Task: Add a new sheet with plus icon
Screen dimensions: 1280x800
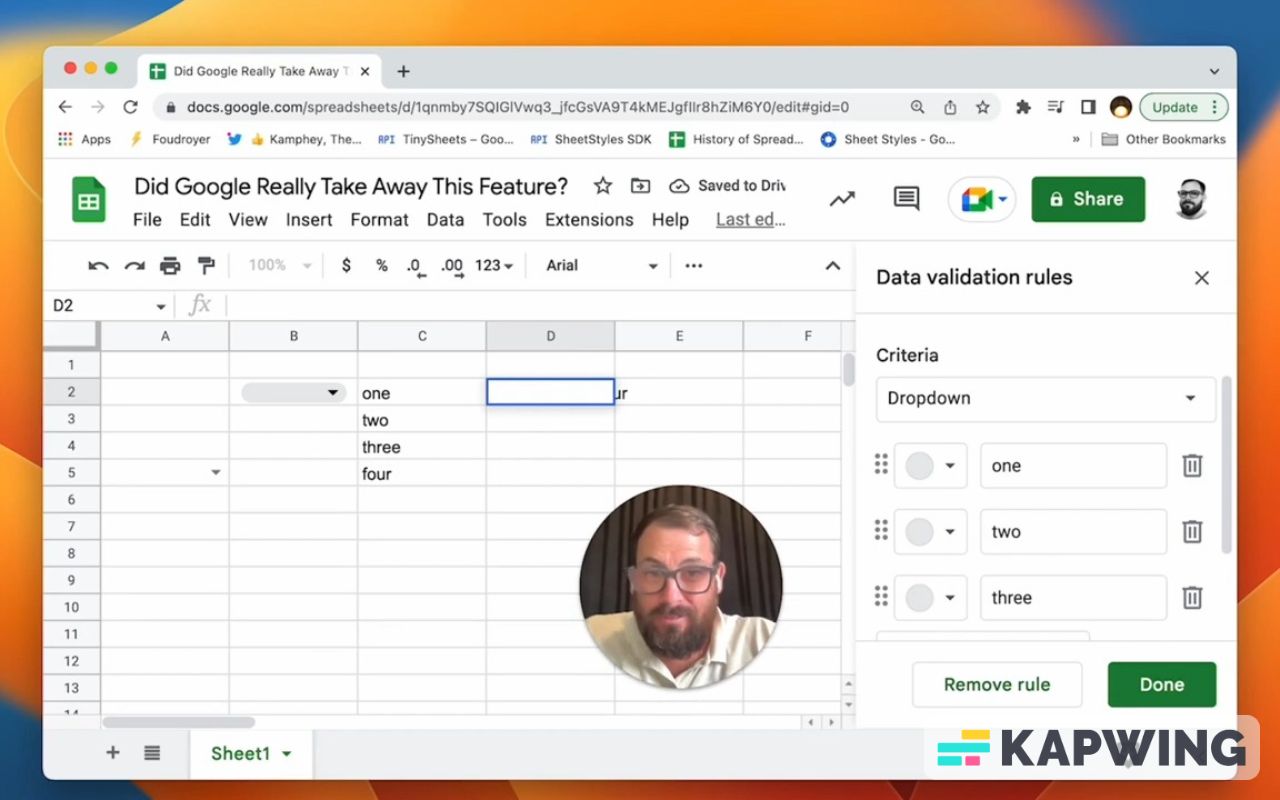Action: 113,753
